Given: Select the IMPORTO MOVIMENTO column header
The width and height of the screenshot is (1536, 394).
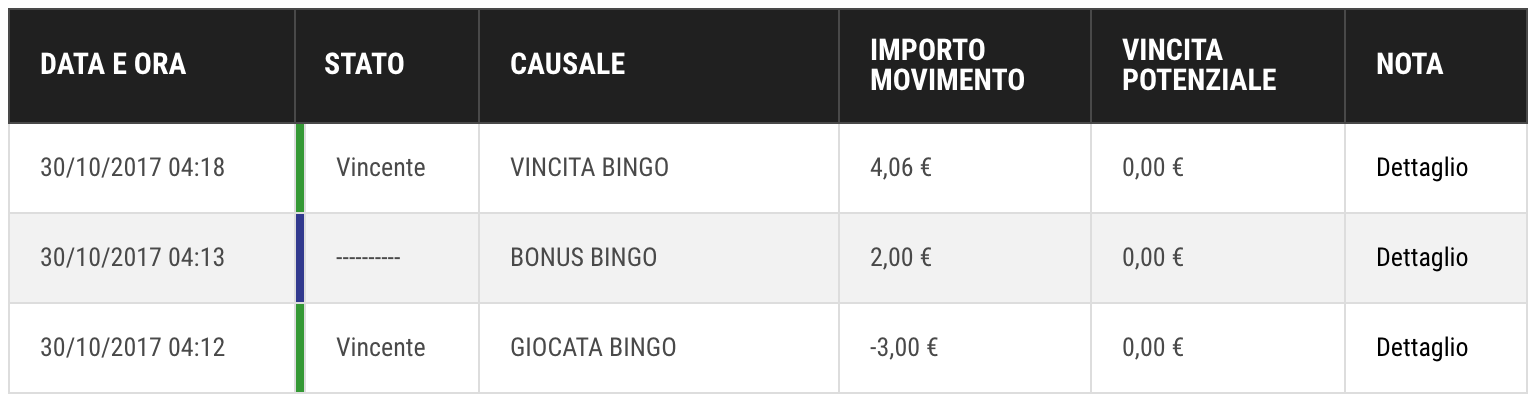Looking at the screenshot, I should [x=947, y=65].
